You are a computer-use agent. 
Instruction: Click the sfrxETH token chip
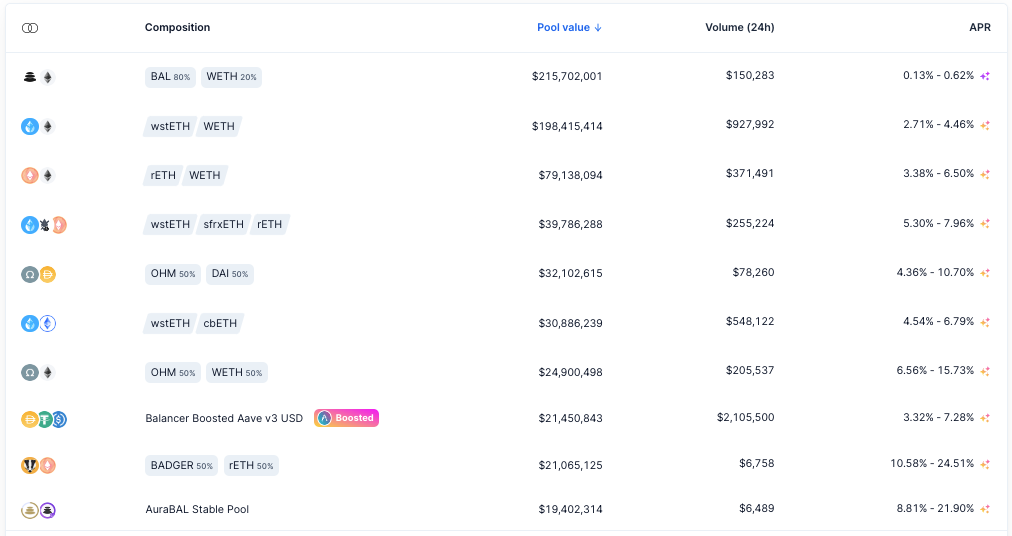pos(223,225)
